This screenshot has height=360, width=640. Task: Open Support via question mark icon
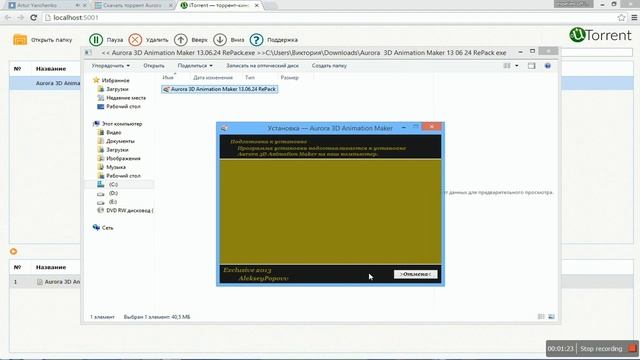(256, 40)
